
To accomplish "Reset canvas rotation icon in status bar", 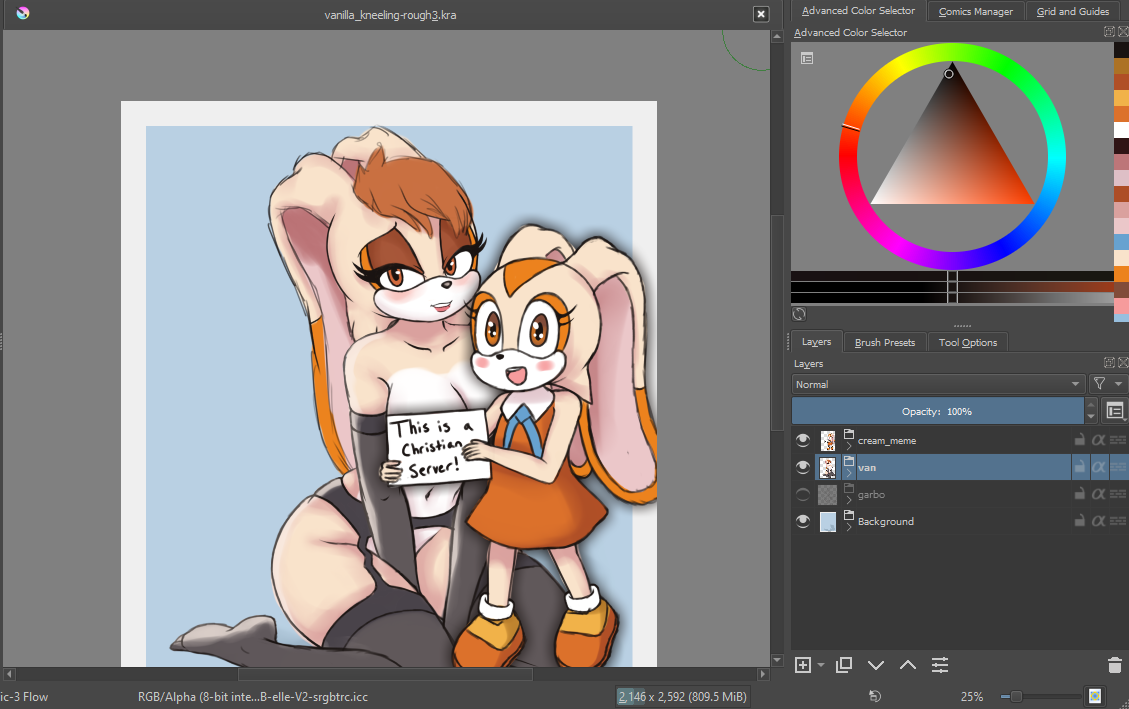I will [874, 696].
